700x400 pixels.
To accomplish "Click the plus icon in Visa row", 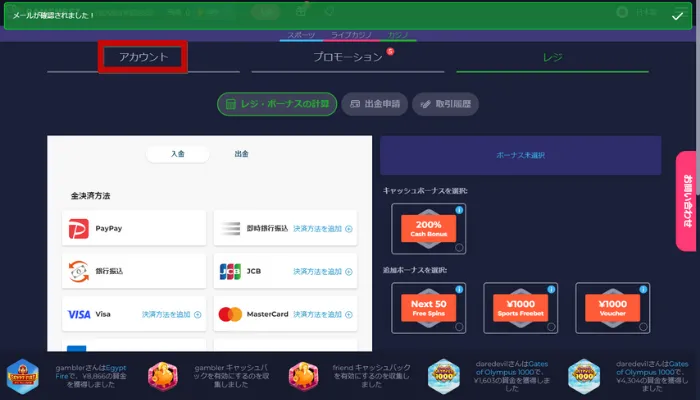I will pyautogui.click(x=197, y=315).
